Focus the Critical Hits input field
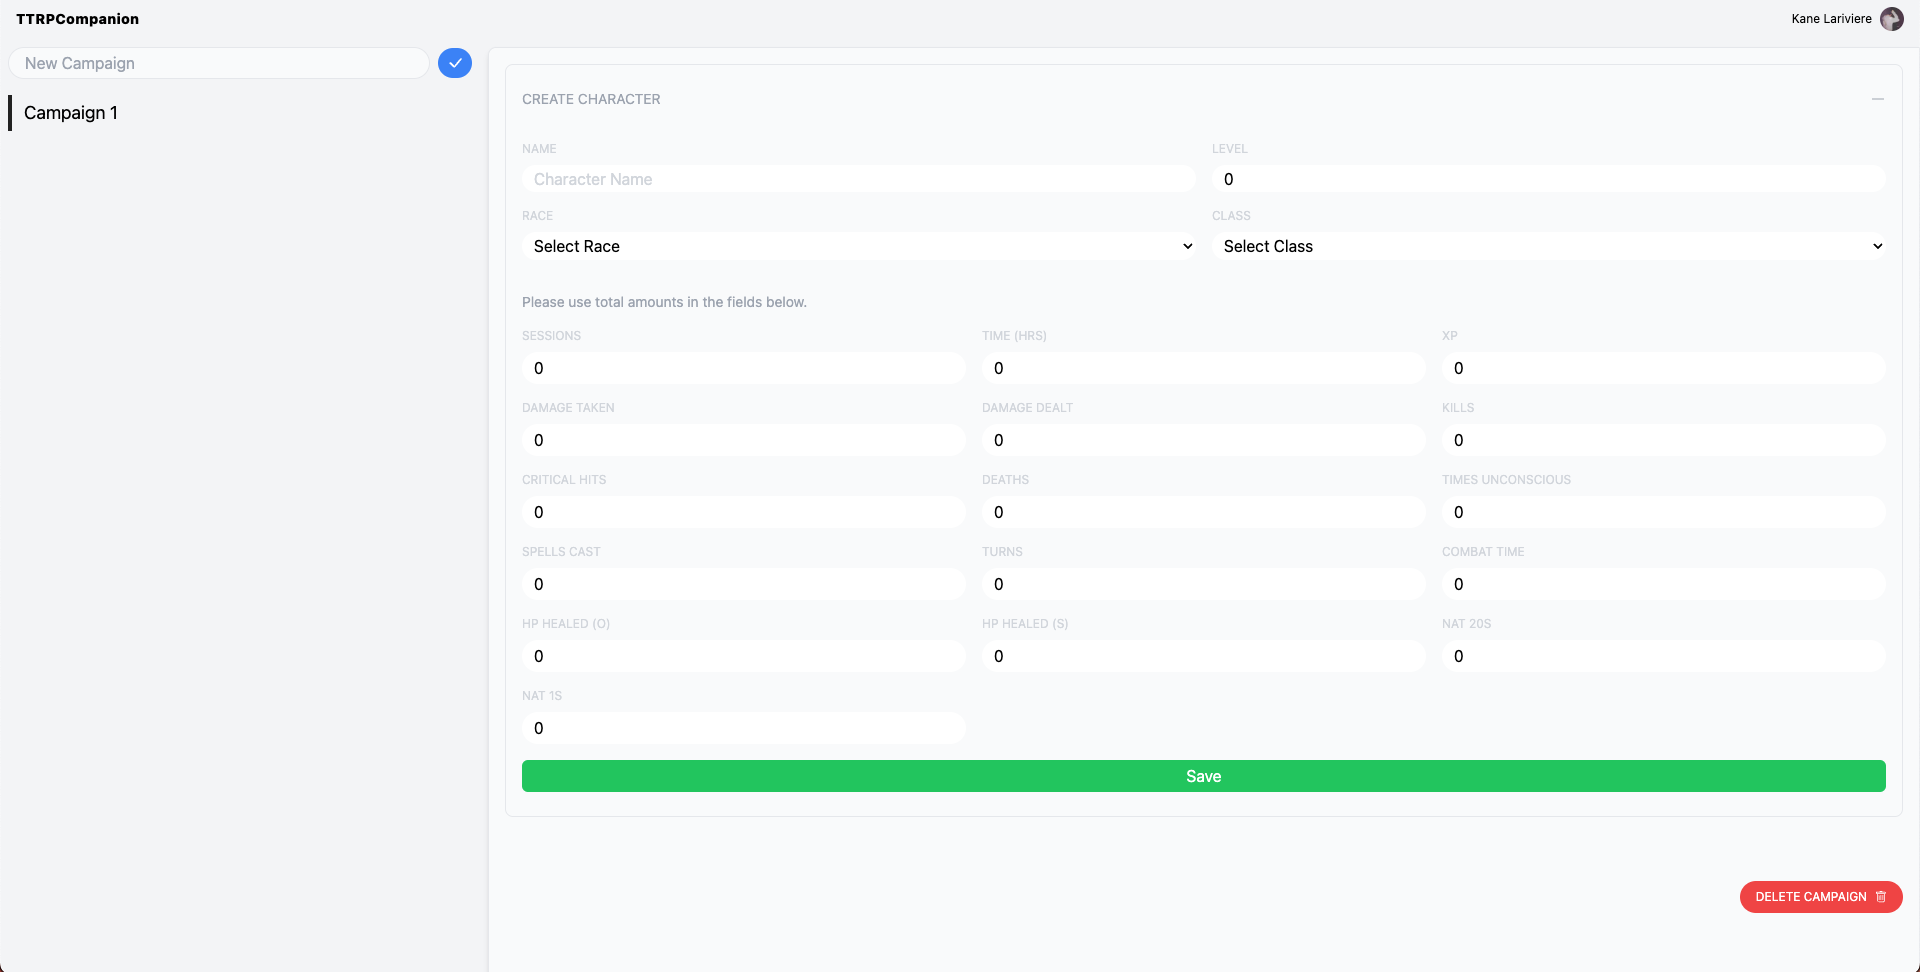Image resolution: width=1920 pixels, height=972 pixels. 744,512
